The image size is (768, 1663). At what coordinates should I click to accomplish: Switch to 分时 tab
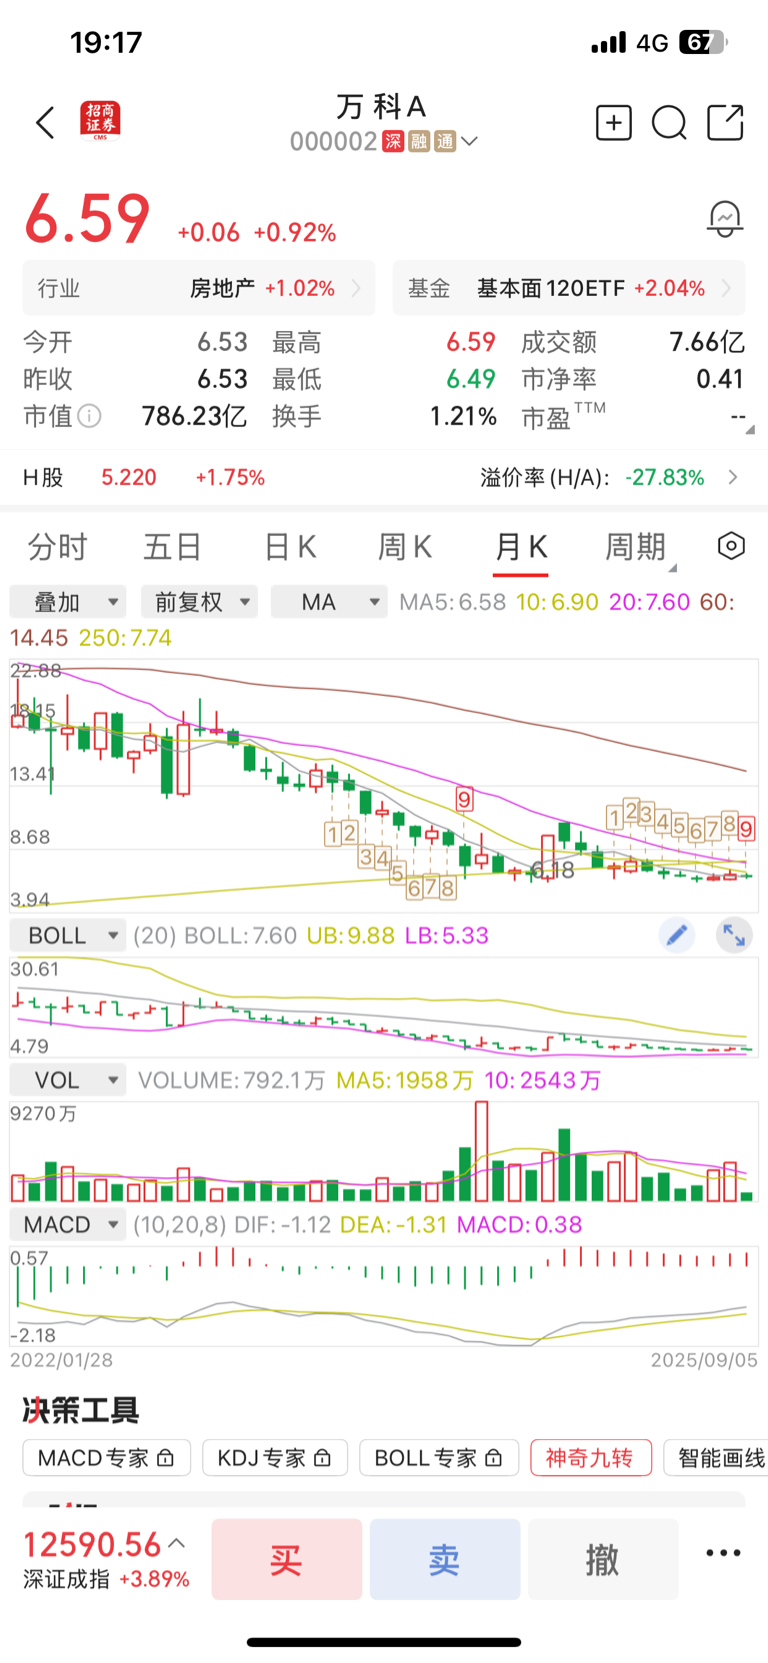(58, 547)
